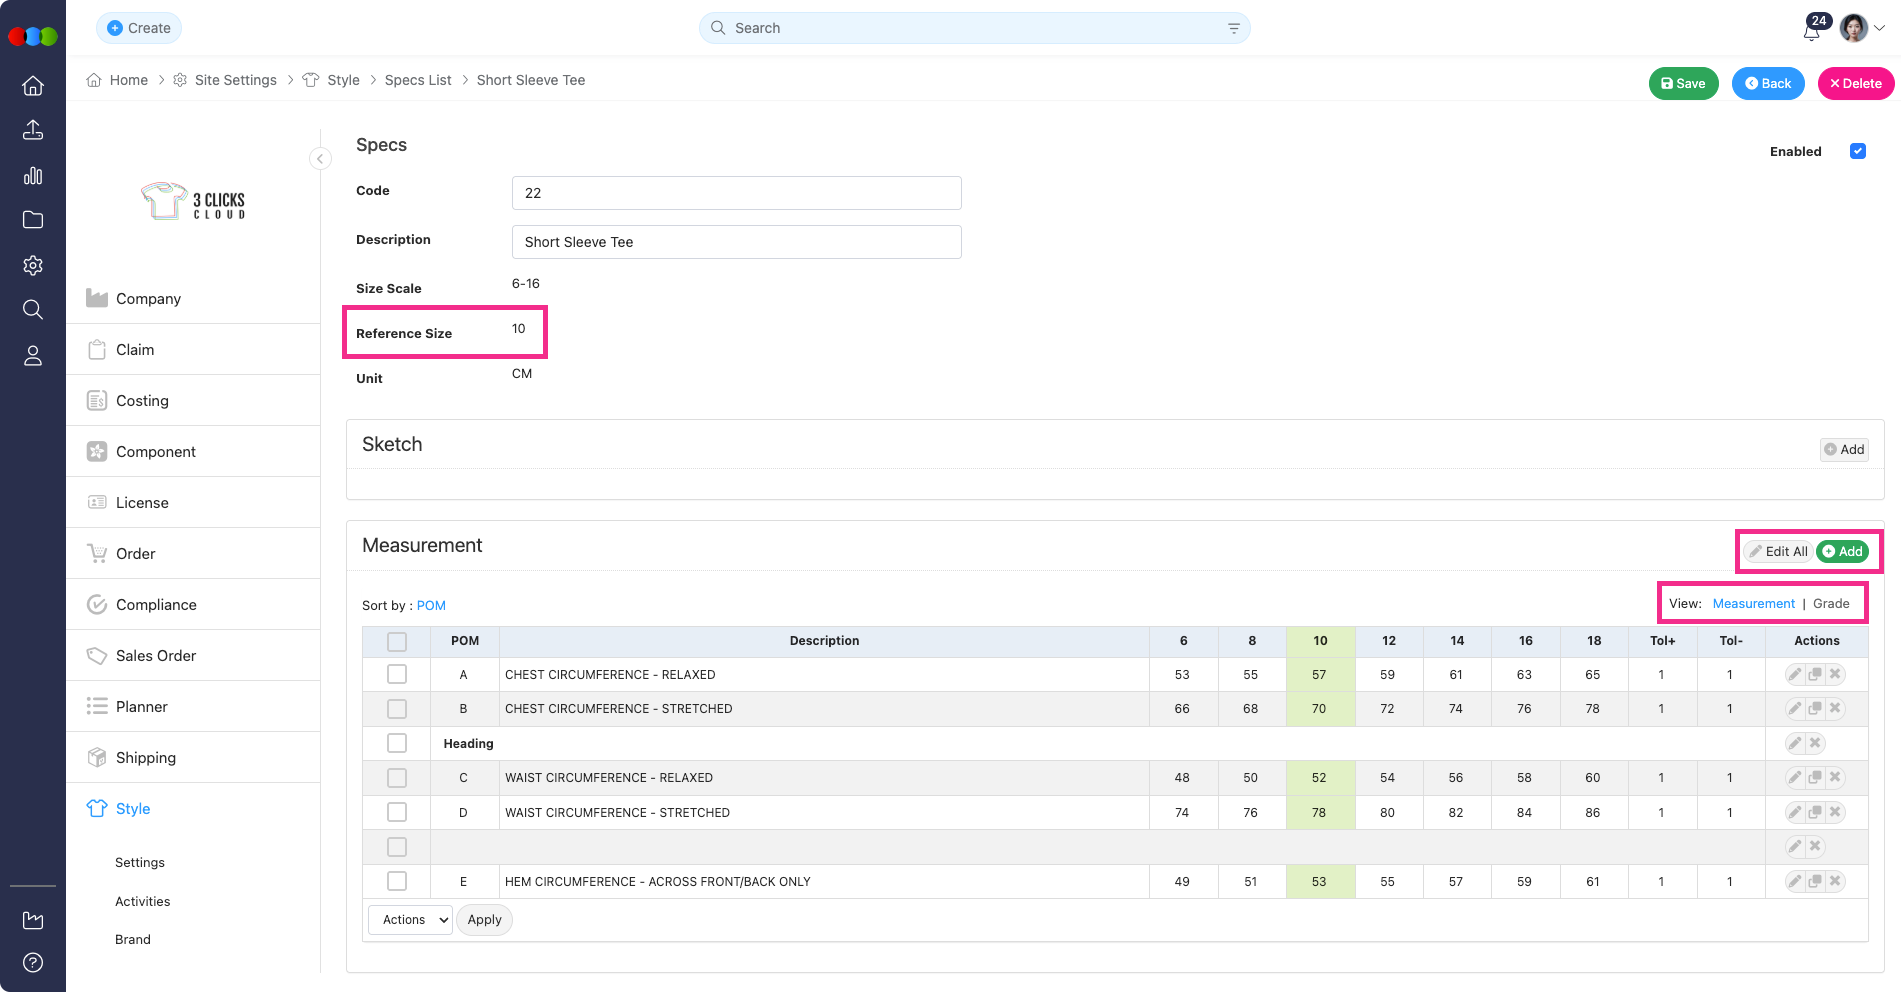This screenshot has width=1901, height=992.
Task: Toggle the Enabled checkbox
Action: pyautogui.click(x=1858, y=152)
